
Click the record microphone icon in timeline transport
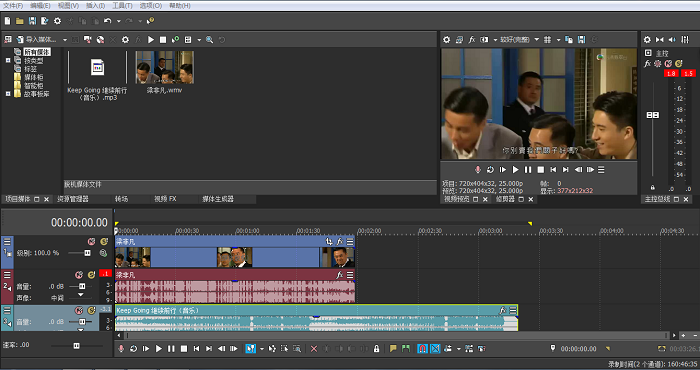pos(121,349)
